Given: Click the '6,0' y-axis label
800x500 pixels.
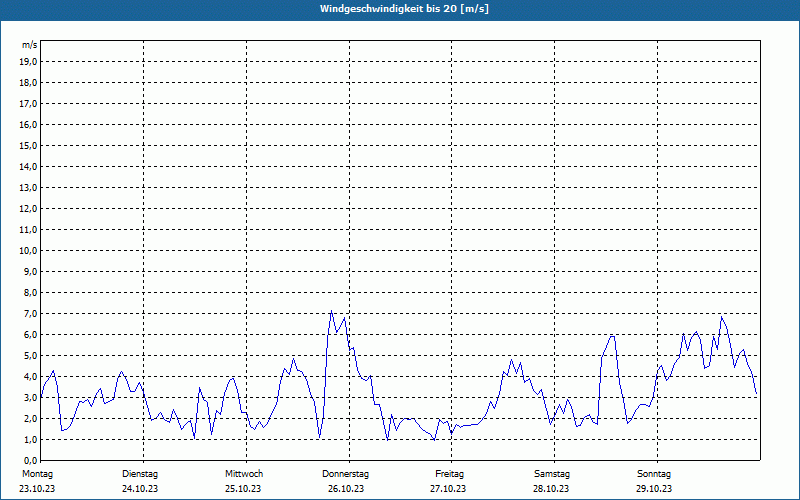Looking at the screenshot, I should (x=29, y=335).
